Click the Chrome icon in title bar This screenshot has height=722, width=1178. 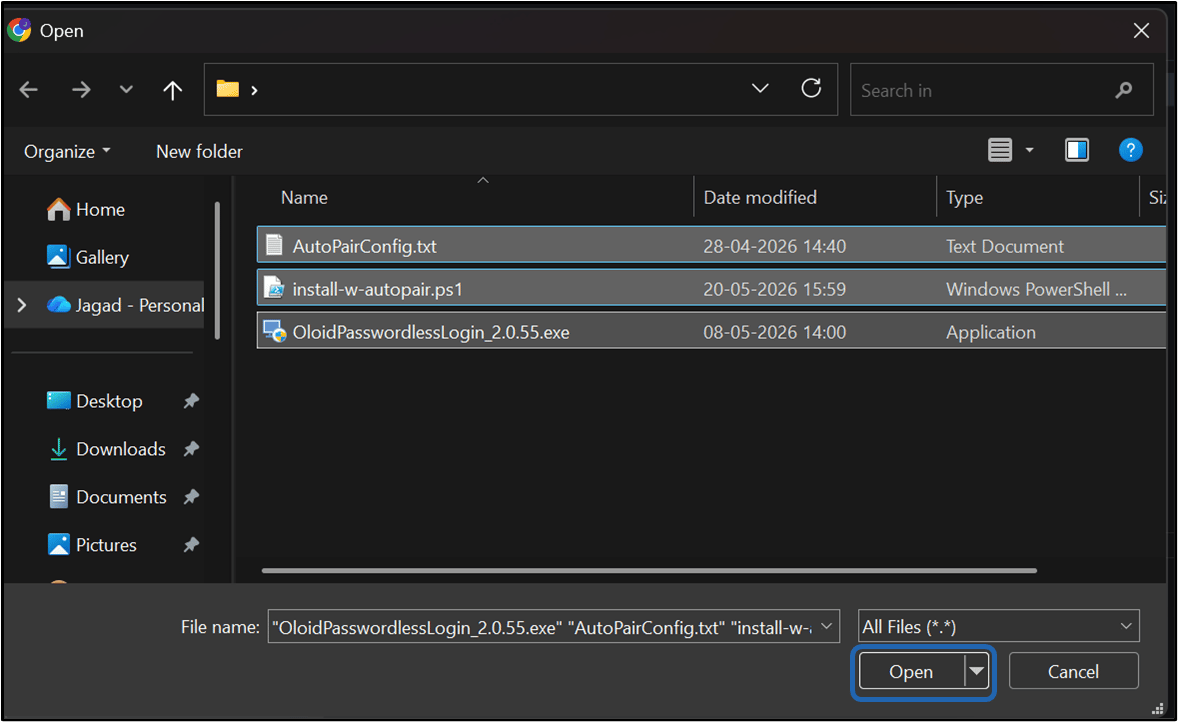(x=19, y=30)
